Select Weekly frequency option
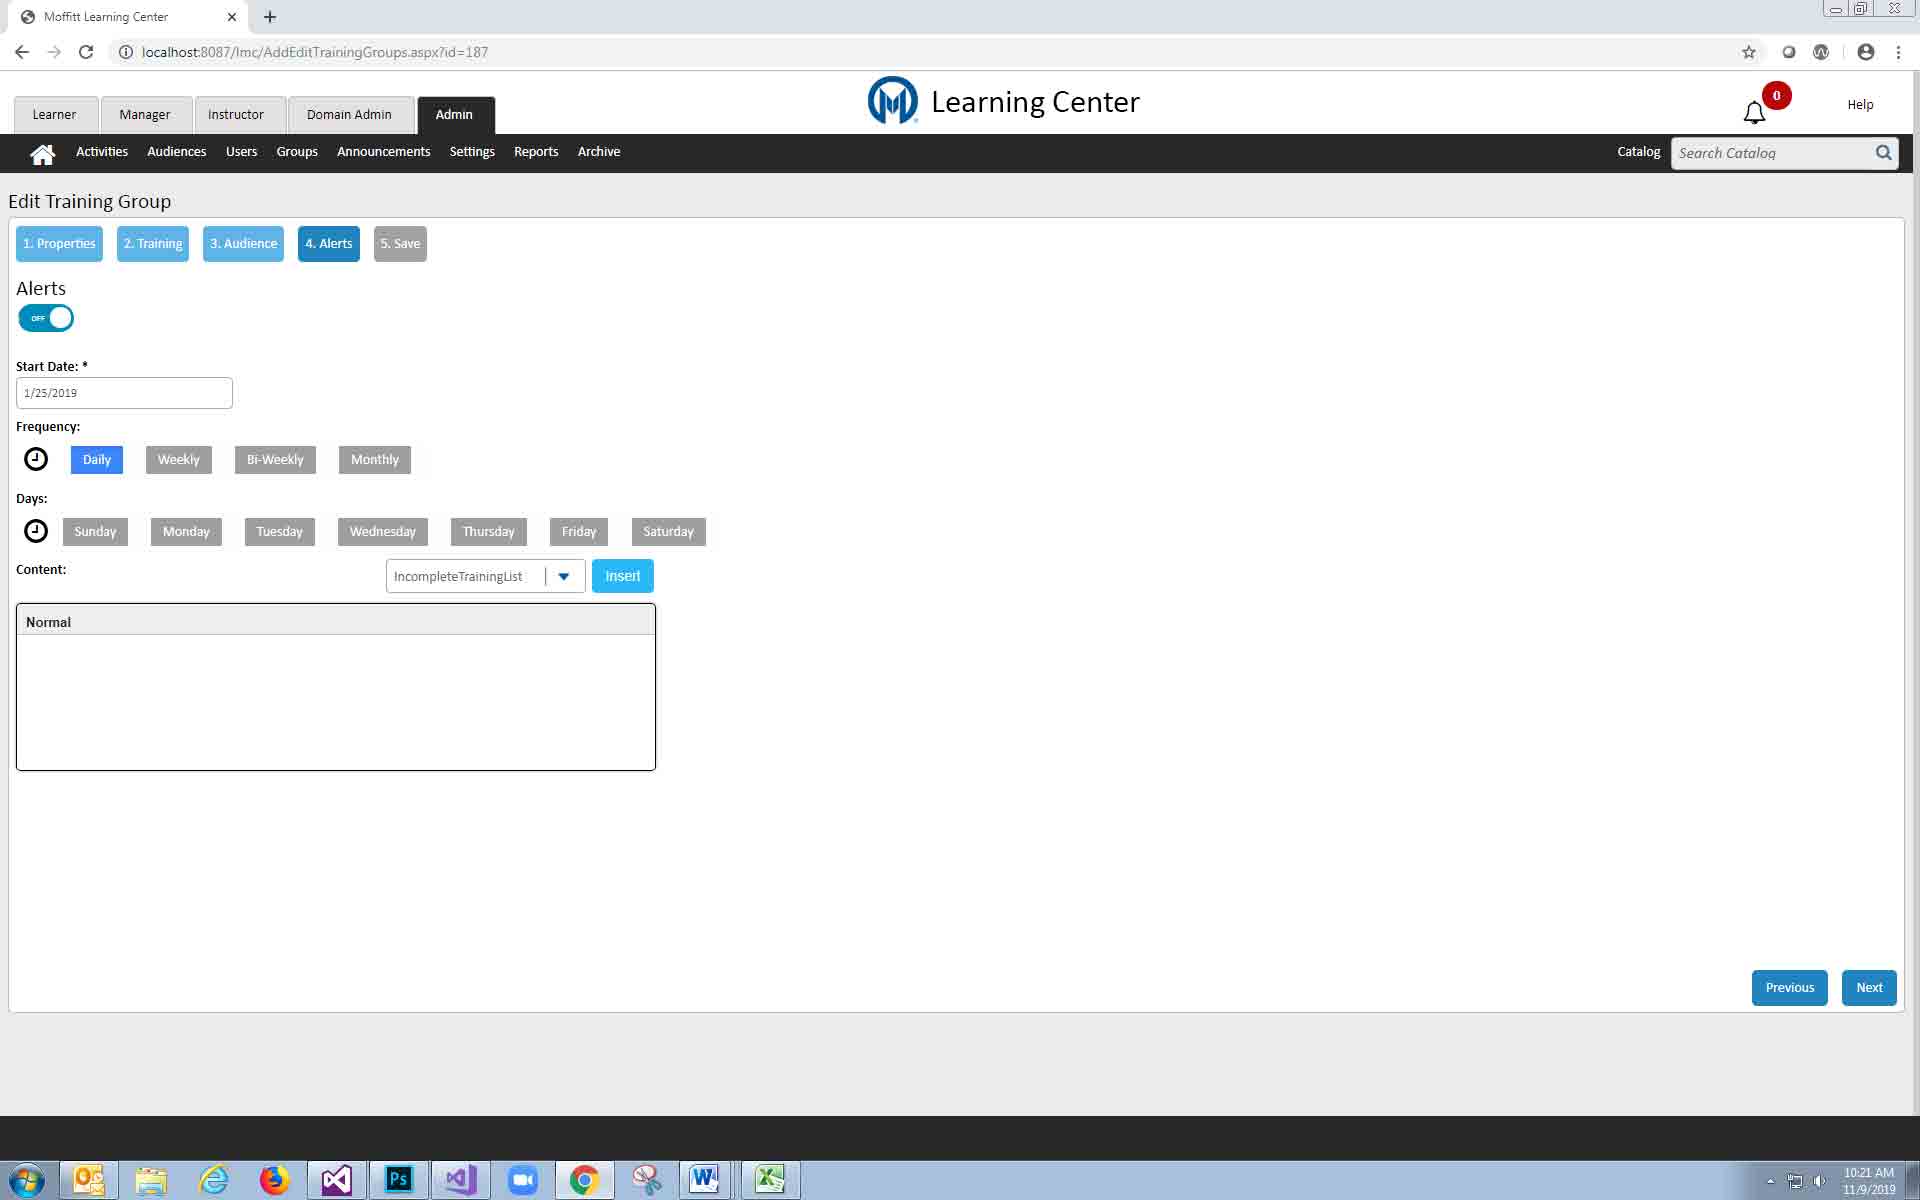The width and height of the screenshot is (1920, 1200). 178,460
